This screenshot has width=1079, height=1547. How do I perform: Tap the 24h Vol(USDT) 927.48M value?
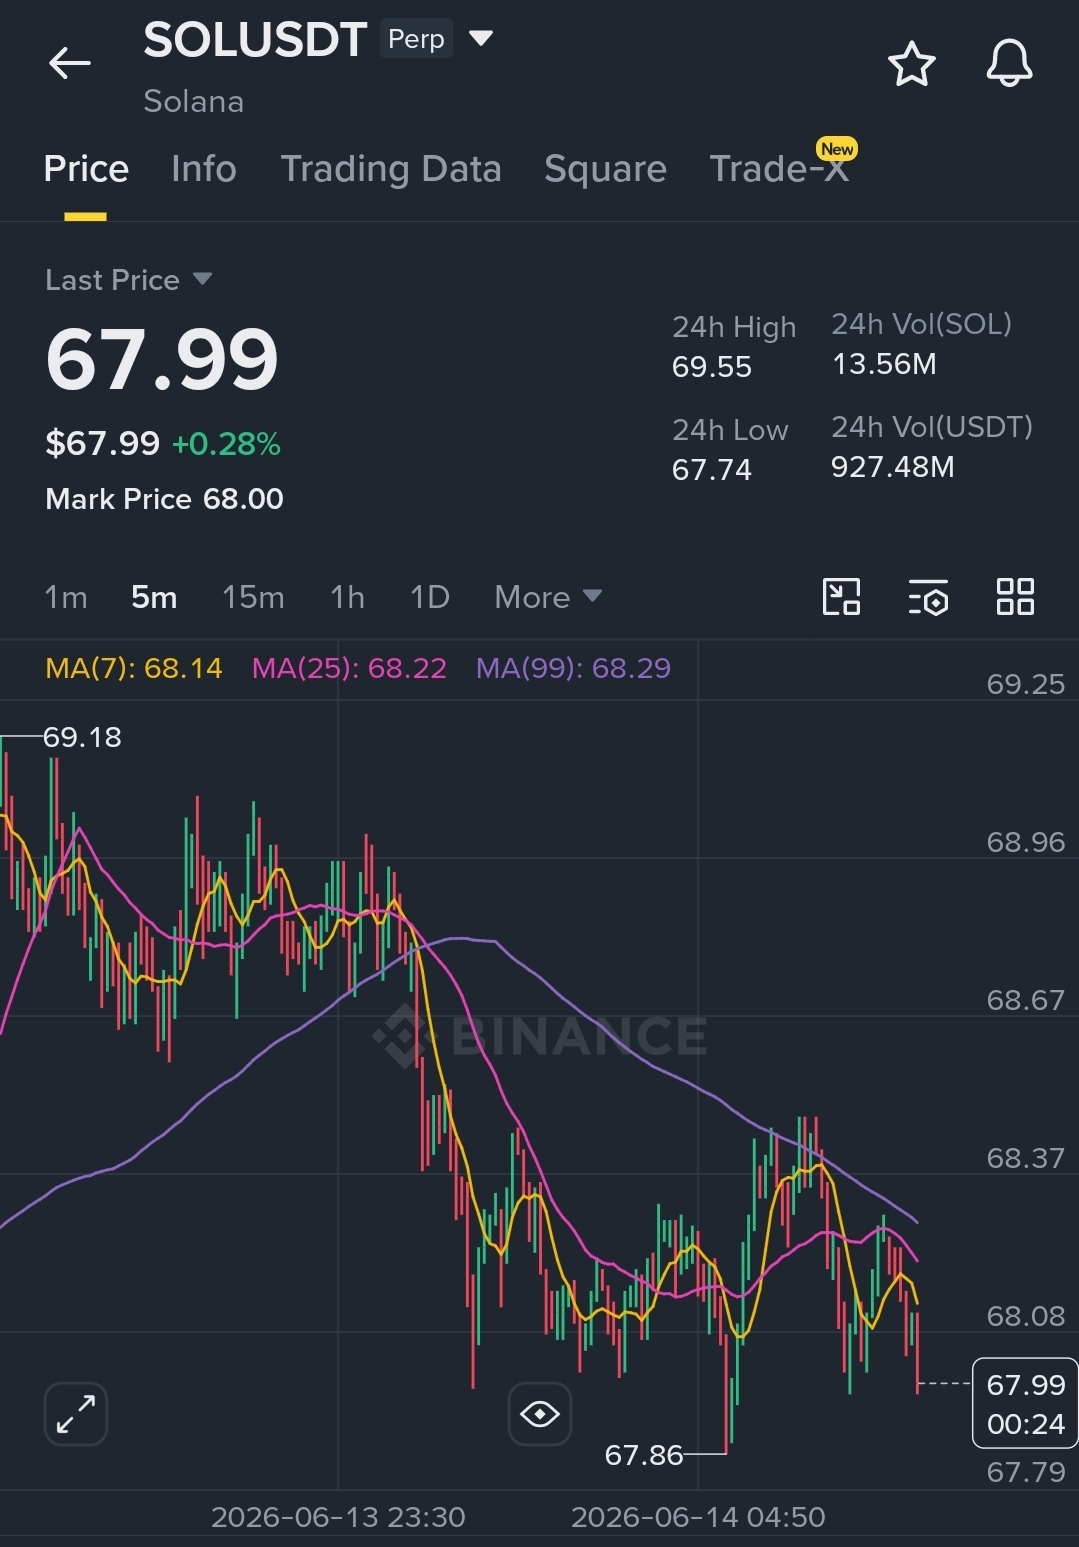tap(892, 467)
